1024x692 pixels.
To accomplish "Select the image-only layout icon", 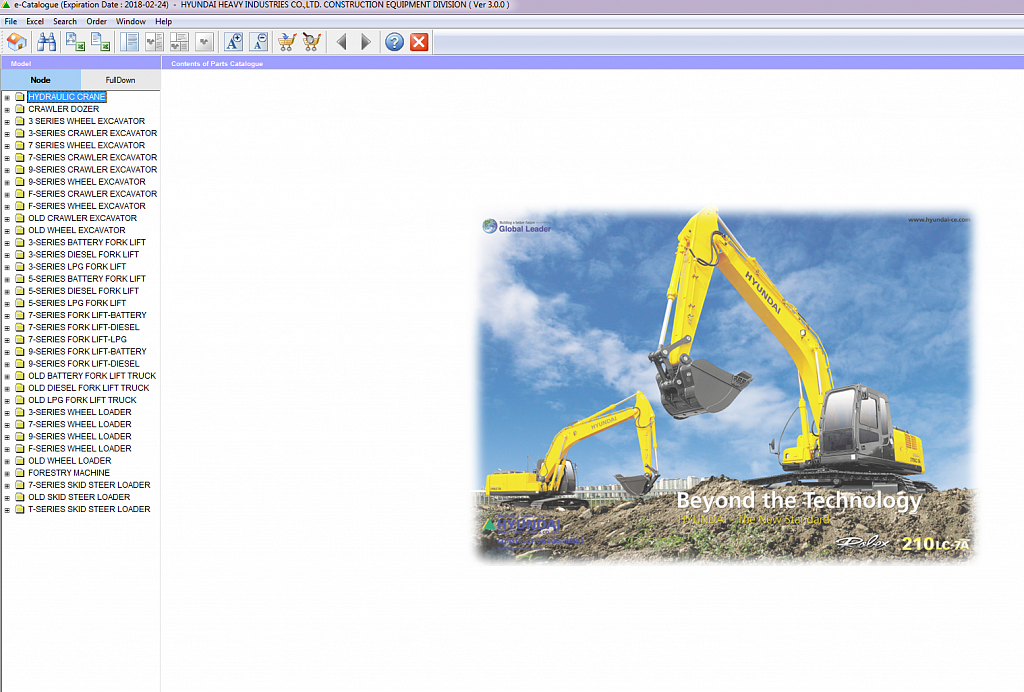I will point(204,42).
